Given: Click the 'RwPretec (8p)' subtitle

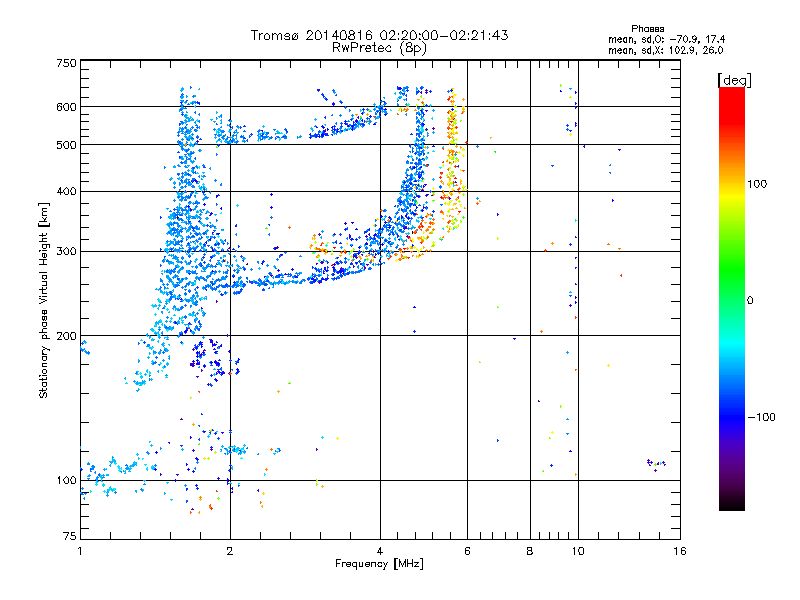Looking at the screenshot, I should (x=379, y=48).
